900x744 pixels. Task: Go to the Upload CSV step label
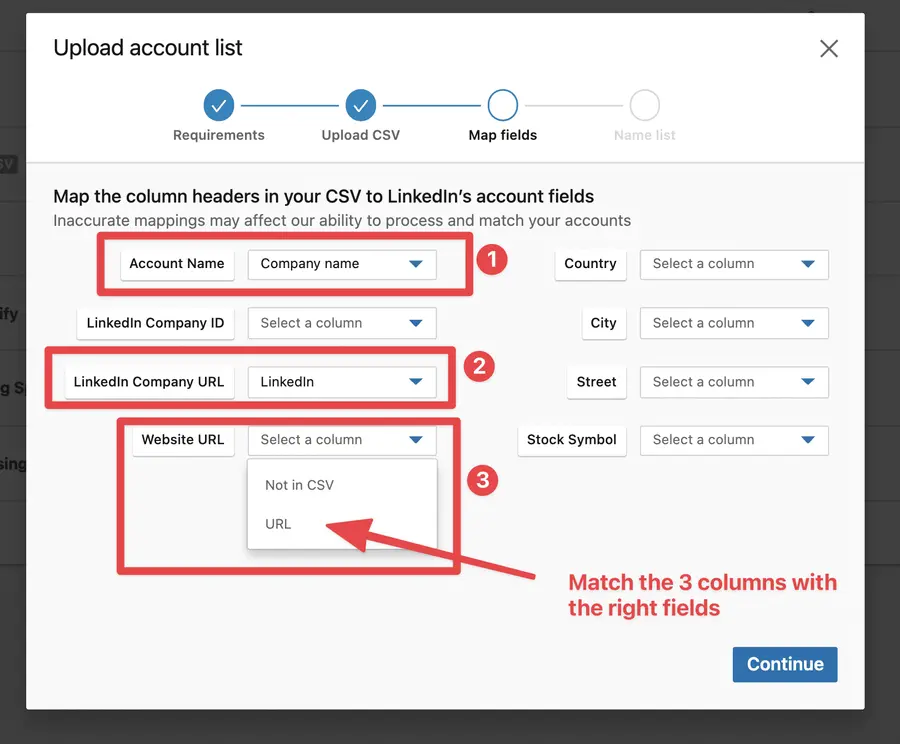[360, 133]
